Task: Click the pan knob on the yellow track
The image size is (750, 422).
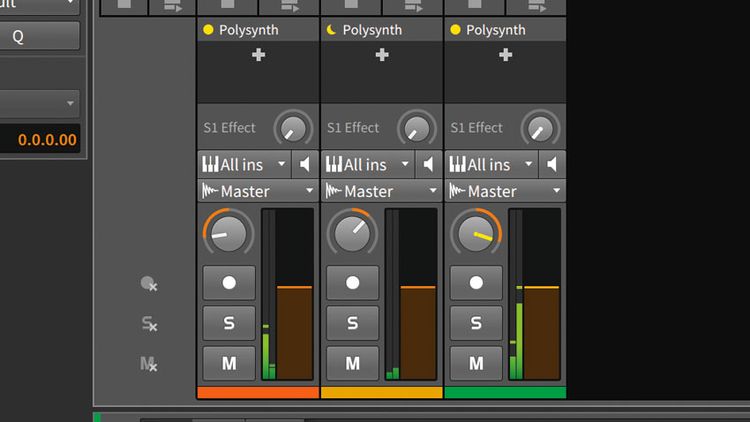Action: click(x=353, y=233)
